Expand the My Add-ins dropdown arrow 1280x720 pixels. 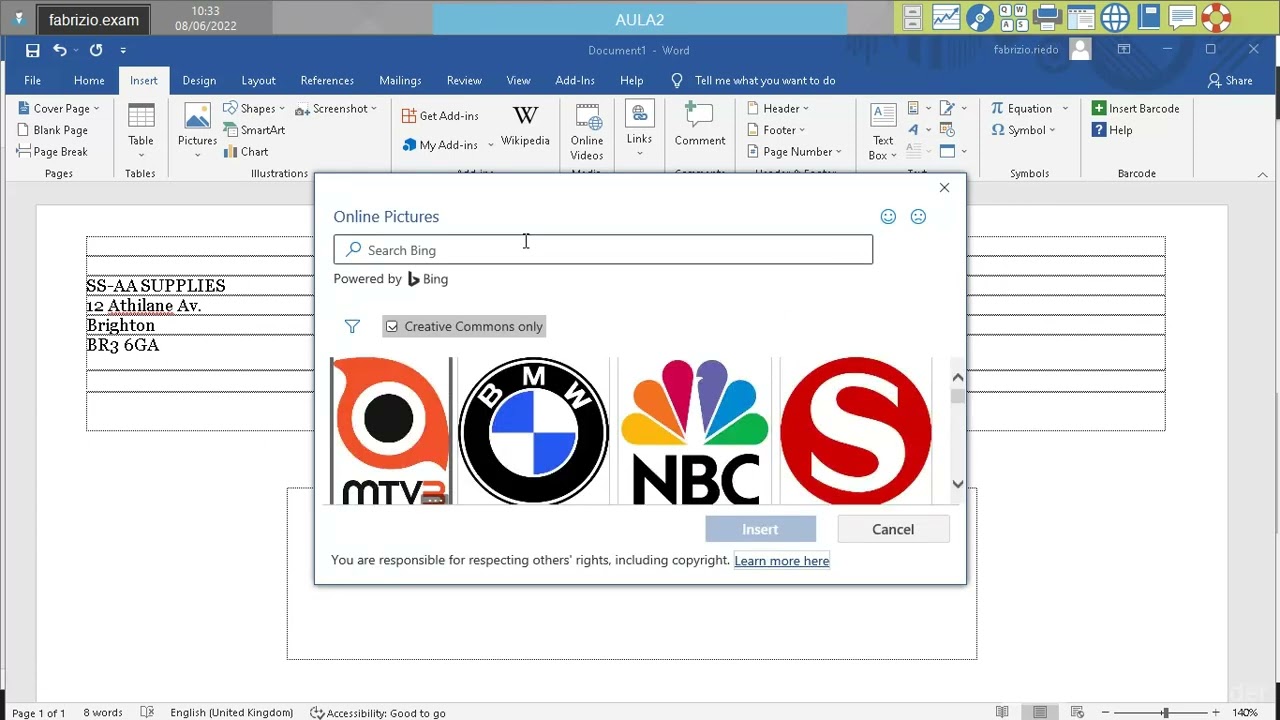tap(491, 145)
